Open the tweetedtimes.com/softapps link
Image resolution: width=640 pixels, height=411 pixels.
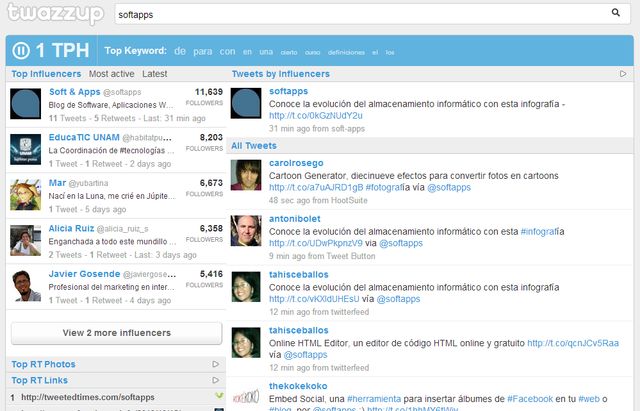88,397
